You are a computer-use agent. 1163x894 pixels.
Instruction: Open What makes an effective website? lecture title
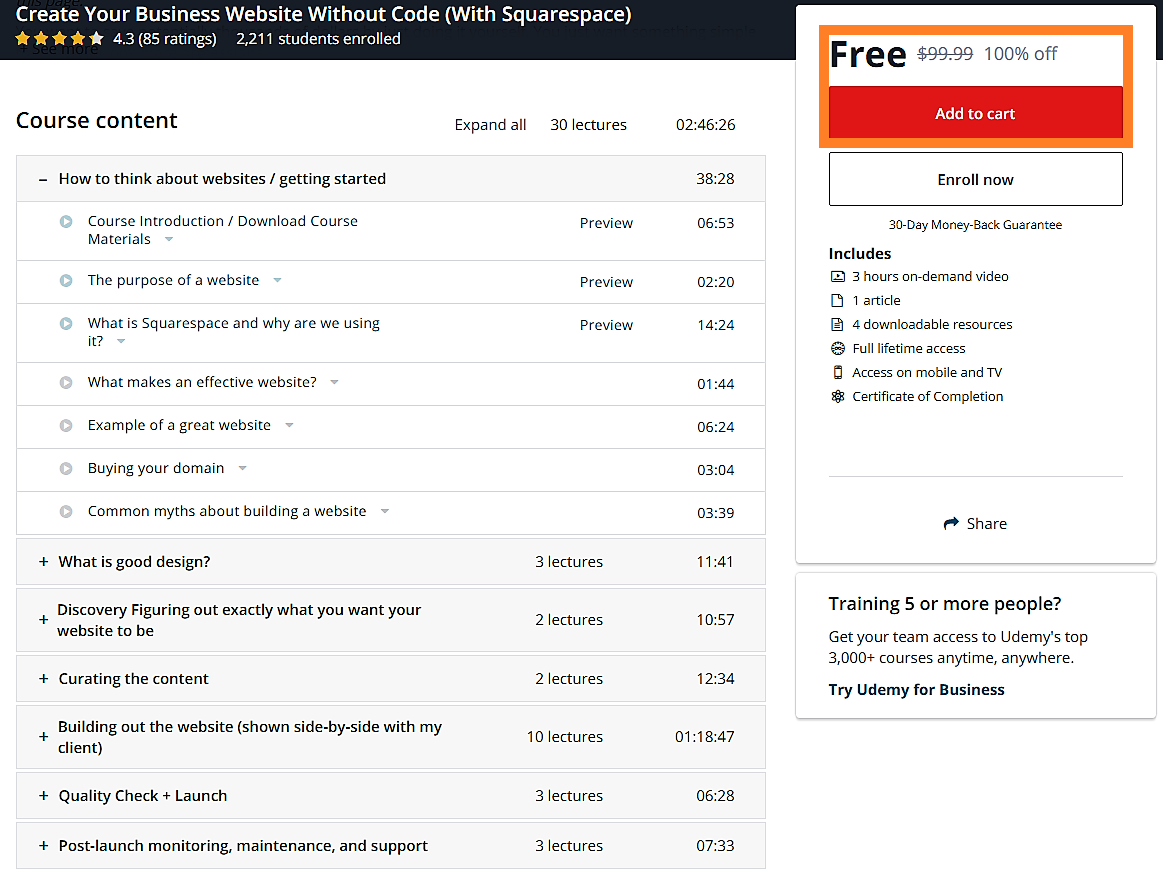[202, 383]
